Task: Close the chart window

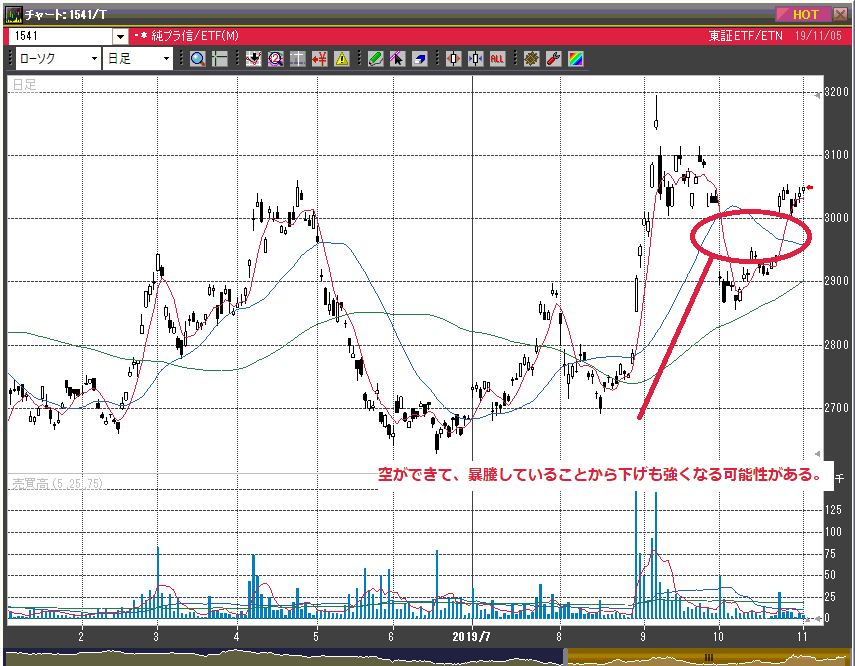Action: click(x=841, y=14)
